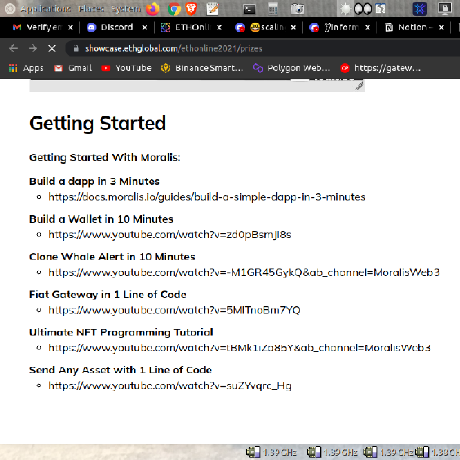
Task: Click the textarea resize handle
Action: [359, 86]
